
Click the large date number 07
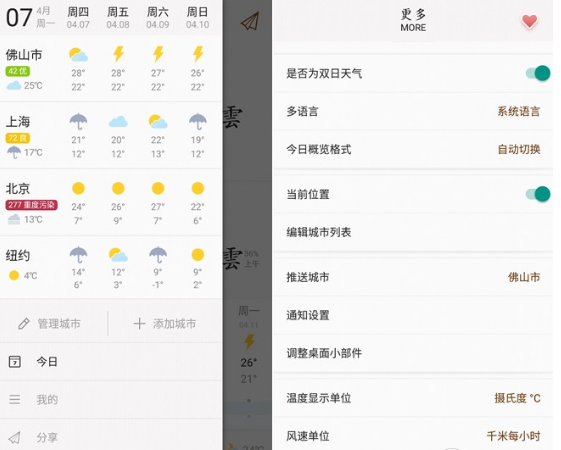(x=19, y=18)
